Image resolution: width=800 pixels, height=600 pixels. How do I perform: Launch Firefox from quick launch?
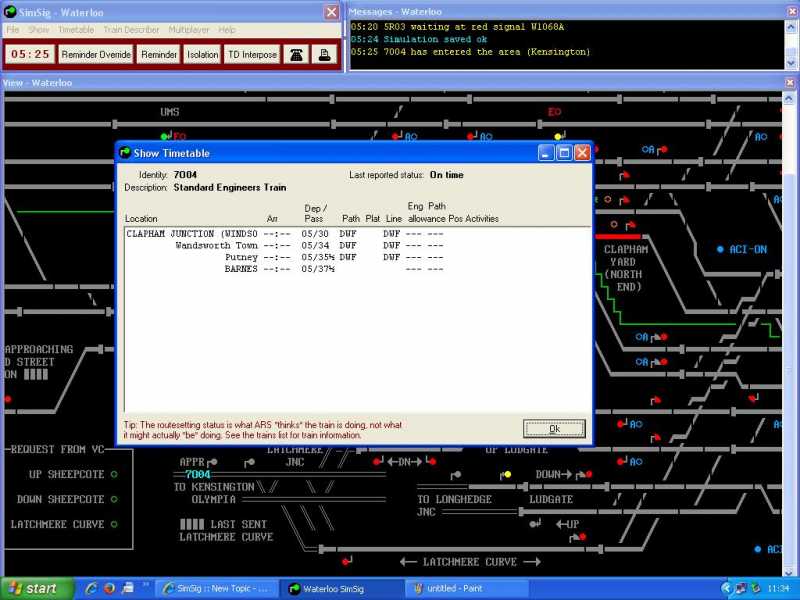coord(109,589)
